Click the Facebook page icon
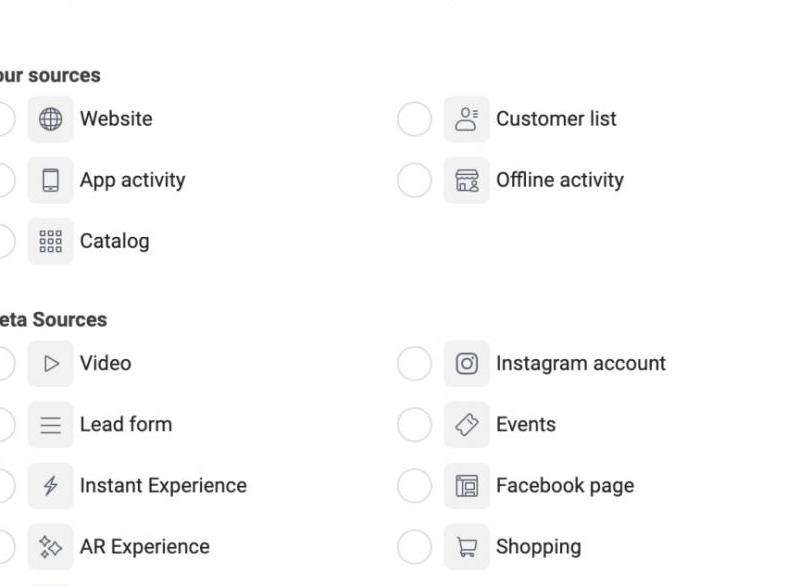800x586 pixels. tap(466, 486)
